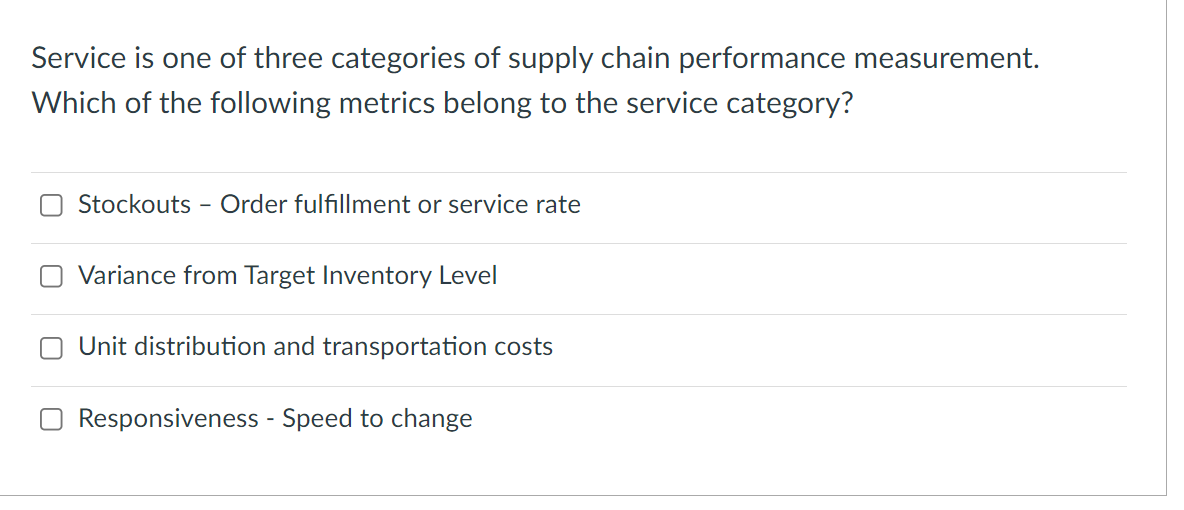
Task: Click 'performance measurement' in the question text
Action: coord(859,59)
